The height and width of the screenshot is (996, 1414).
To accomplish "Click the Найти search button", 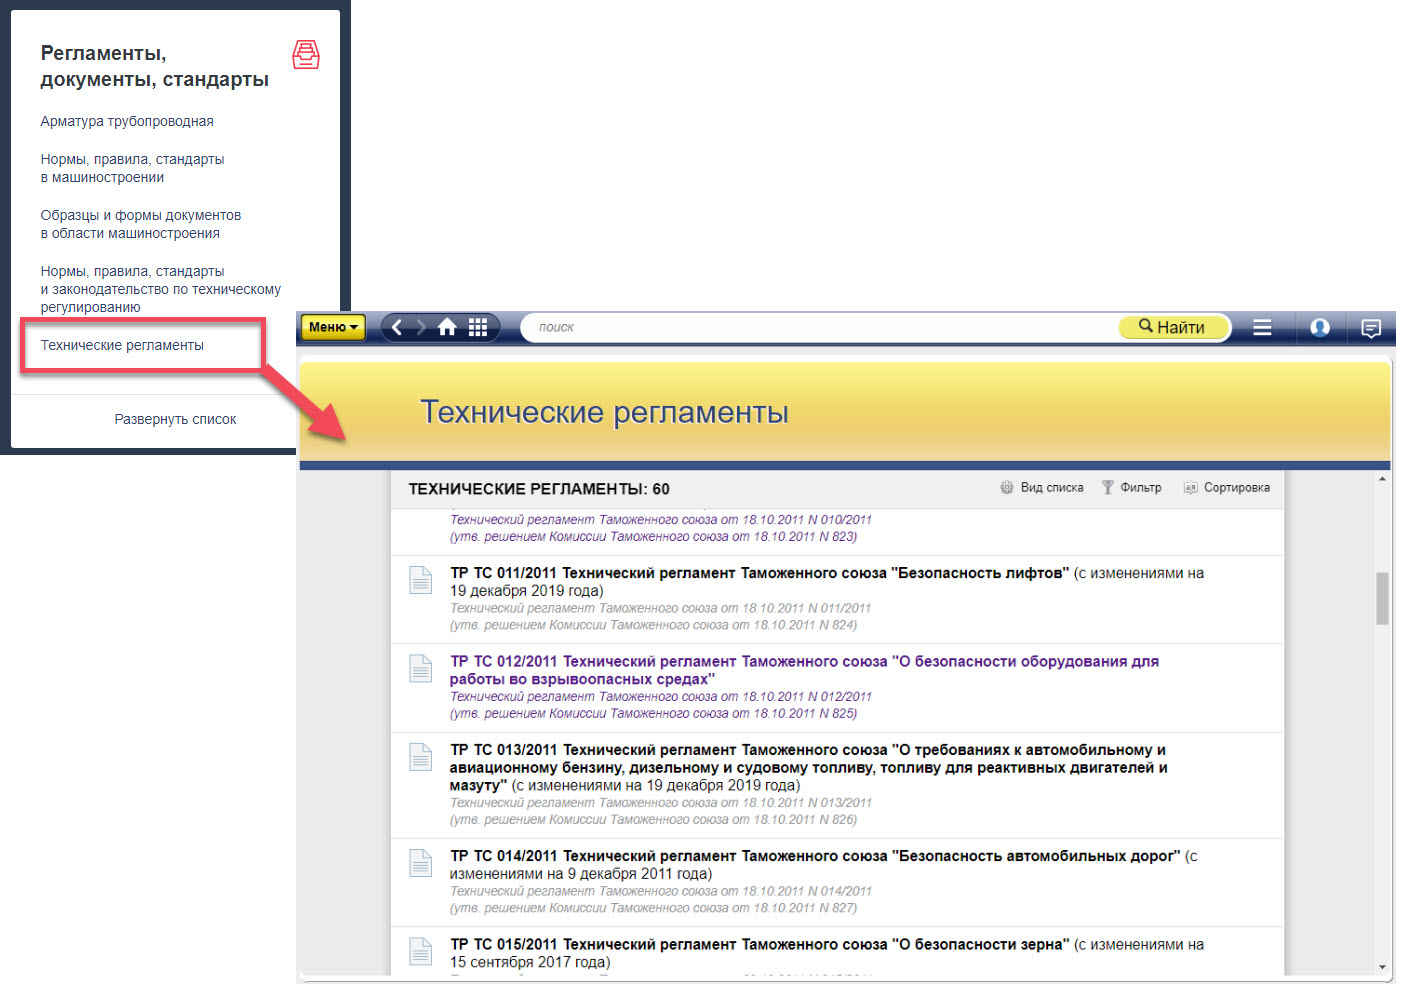I will point(1172,327).
